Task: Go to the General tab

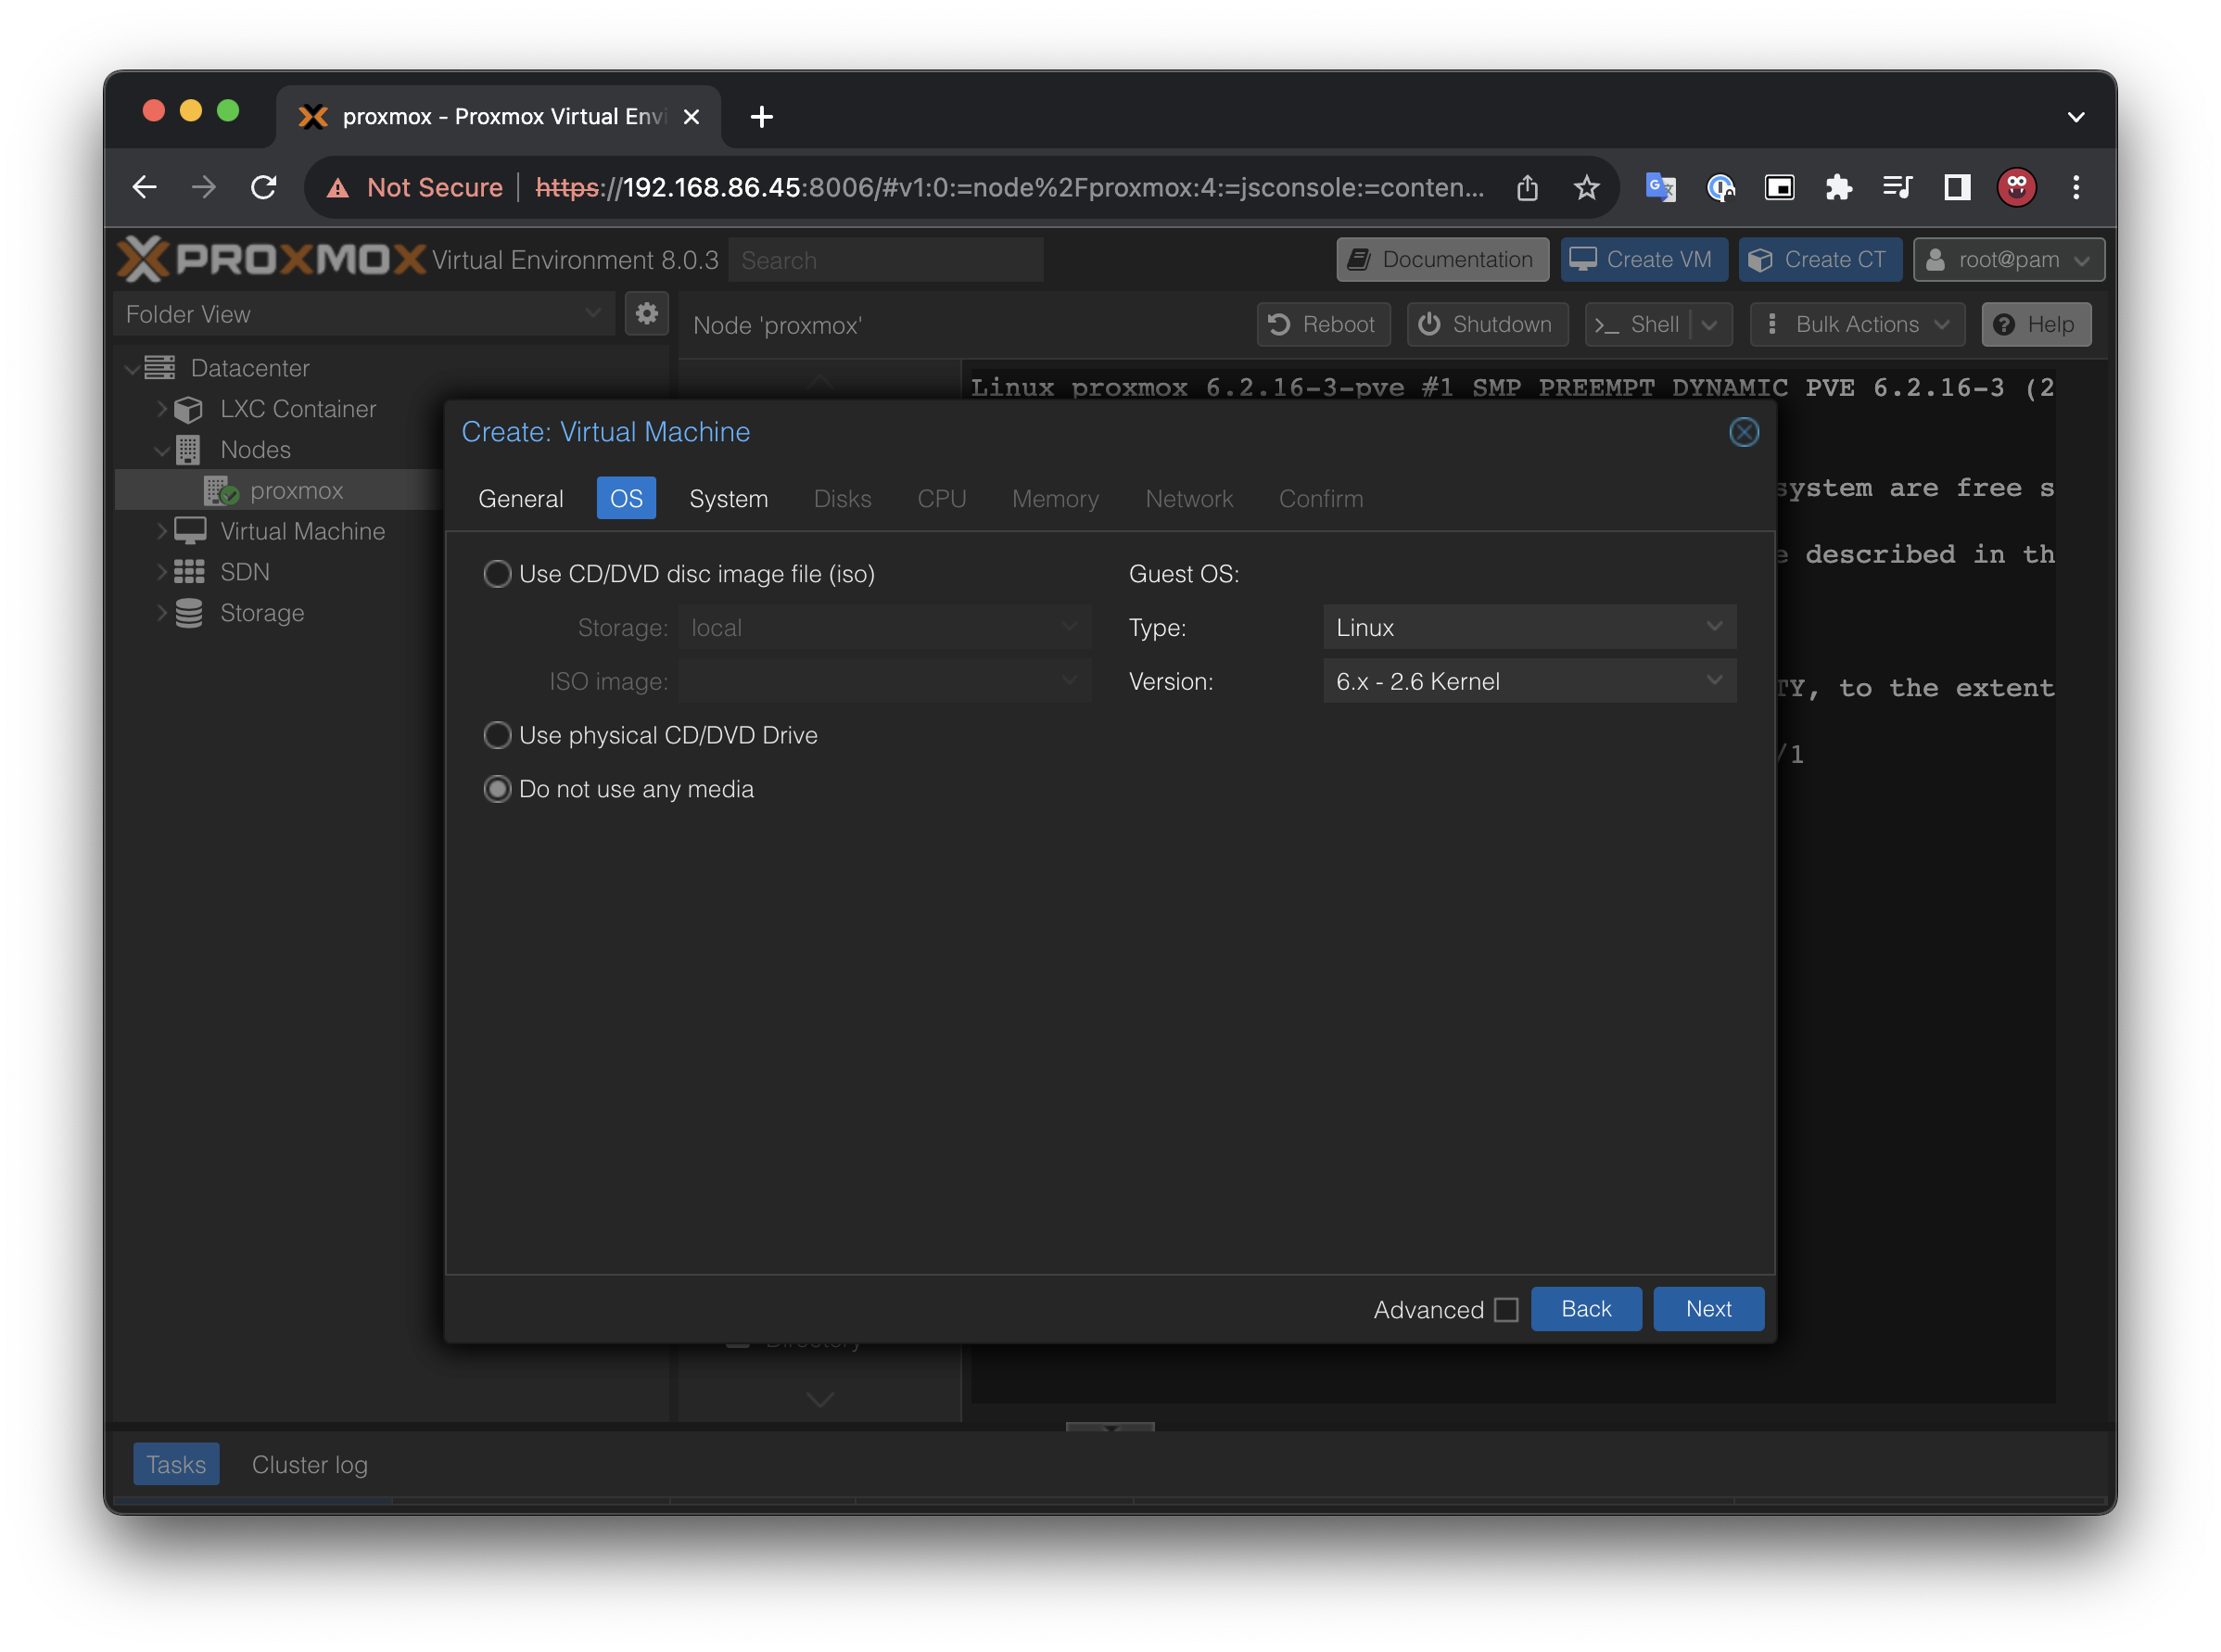Action: pos(520,498)
